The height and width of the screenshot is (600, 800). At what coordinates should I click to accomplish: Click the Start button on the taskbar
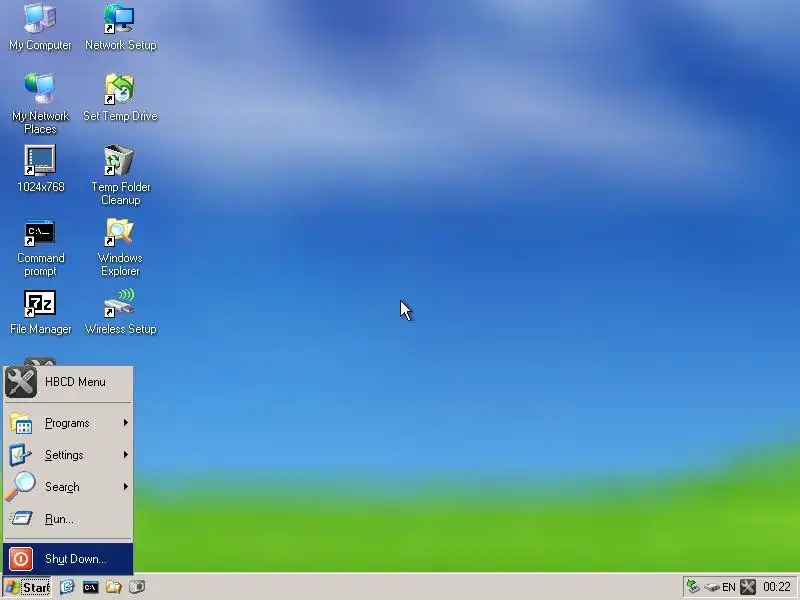point(27,587)
